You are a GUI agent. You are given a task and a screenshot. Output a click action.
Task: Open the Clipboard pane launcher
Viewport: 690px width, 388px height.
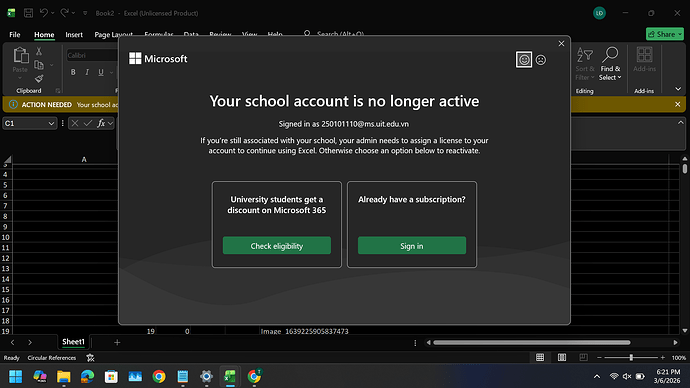58,91
